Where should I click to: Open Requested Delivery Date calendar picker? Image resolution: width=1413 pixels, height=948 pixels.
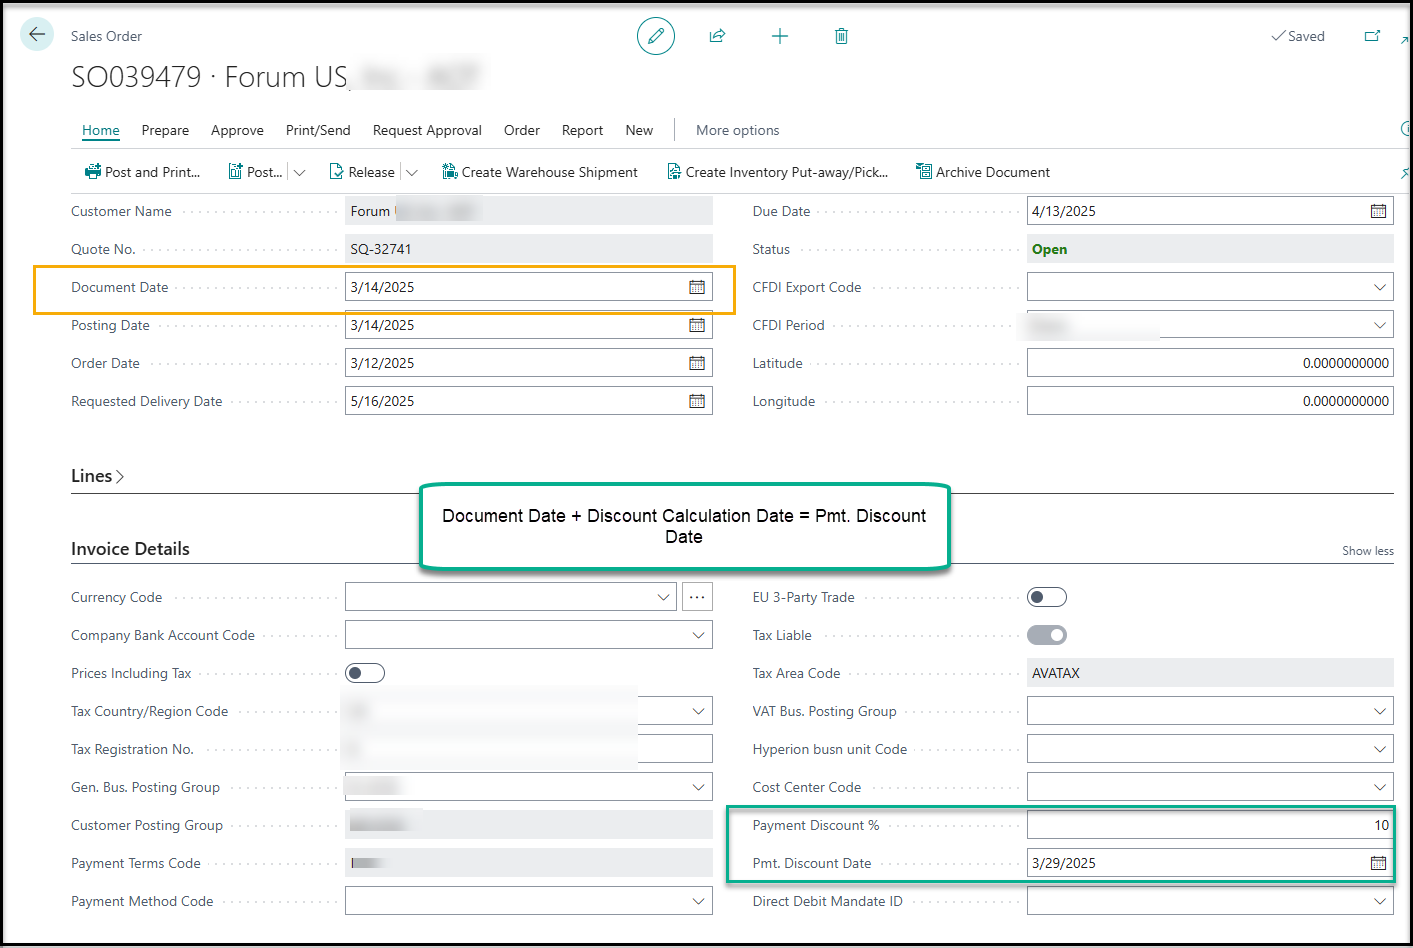pyautogui.click(x=697, y=401)
